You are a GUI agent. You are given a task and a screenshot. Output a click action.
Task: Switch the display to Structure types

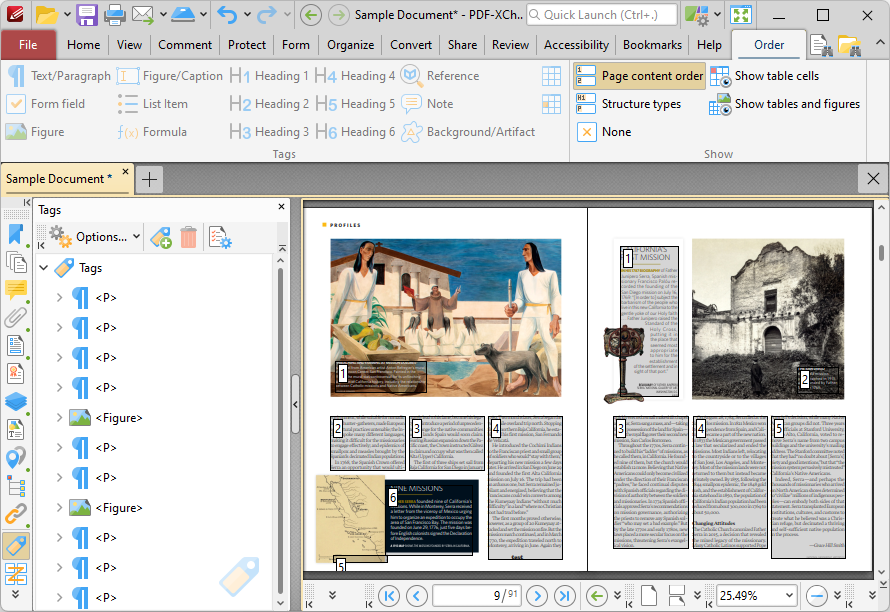click(x=628, y=104)
